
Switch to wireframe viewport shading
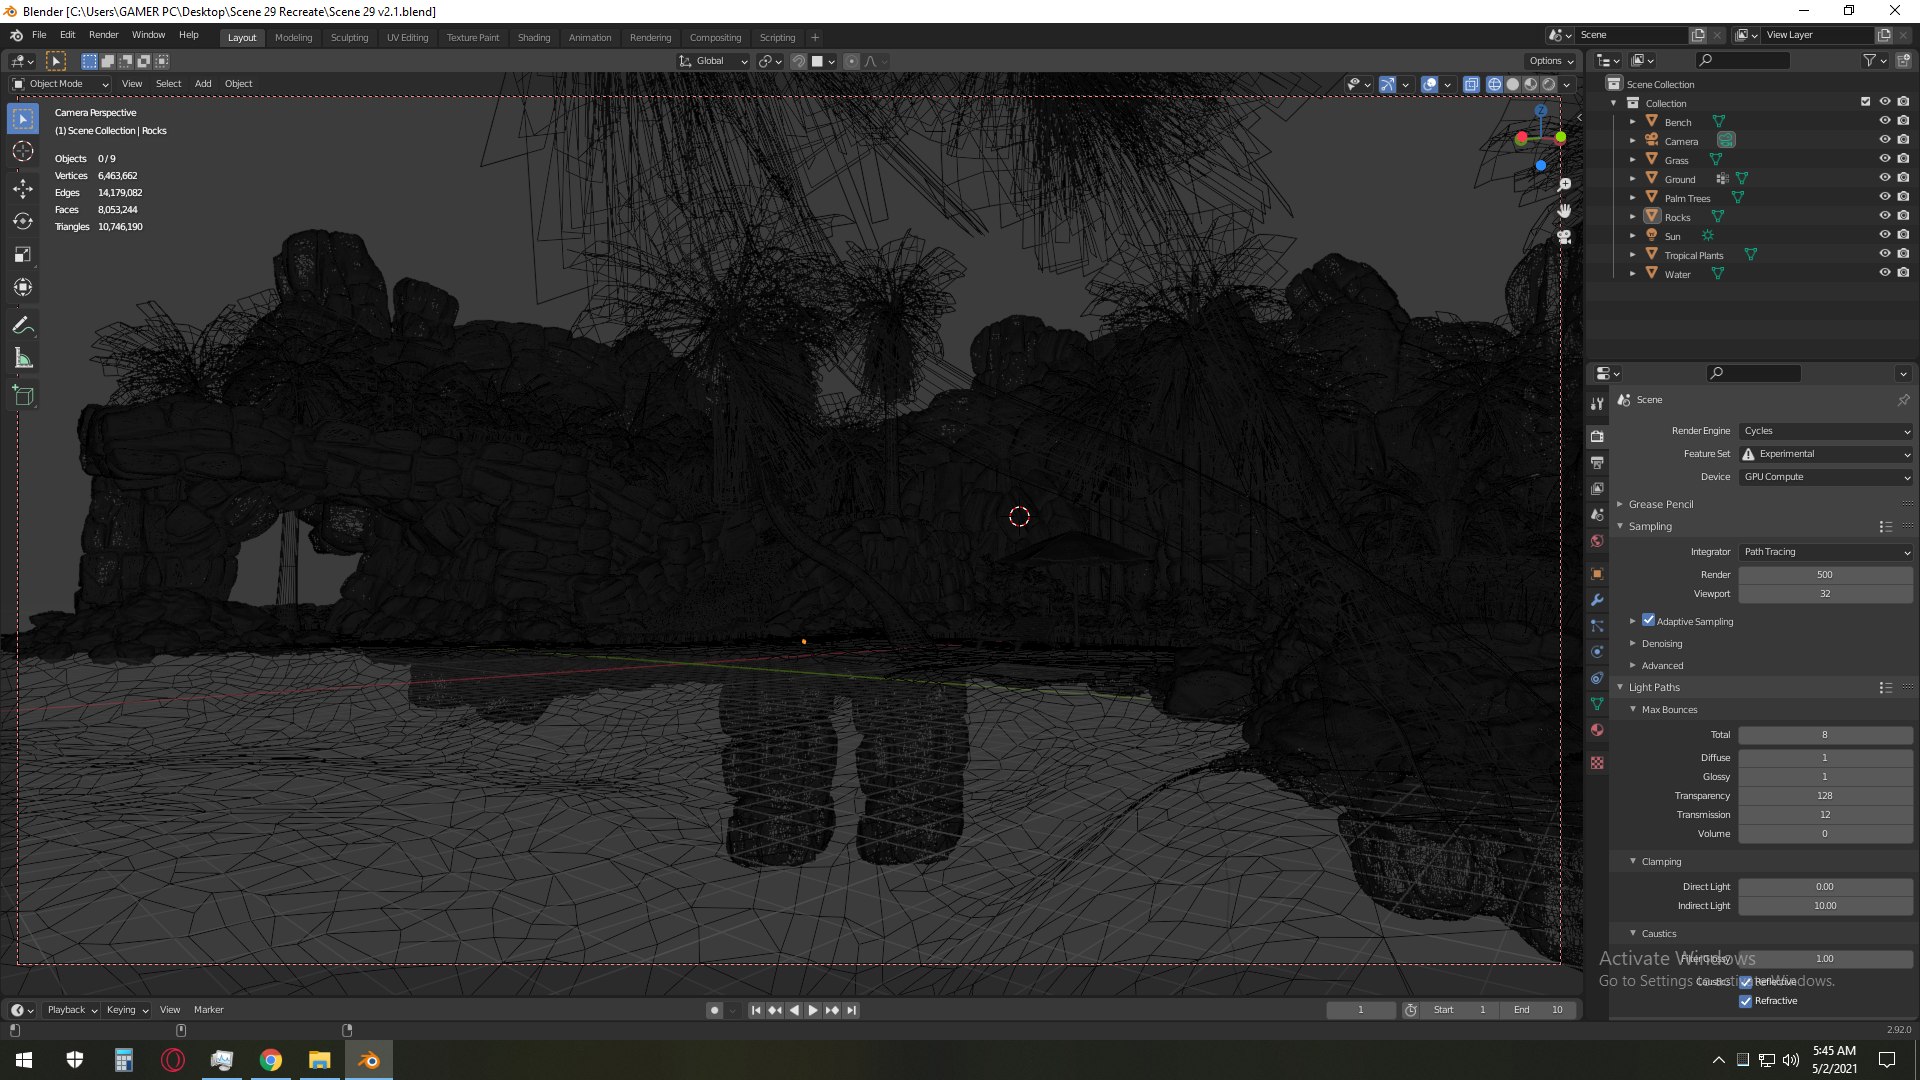1495,85
